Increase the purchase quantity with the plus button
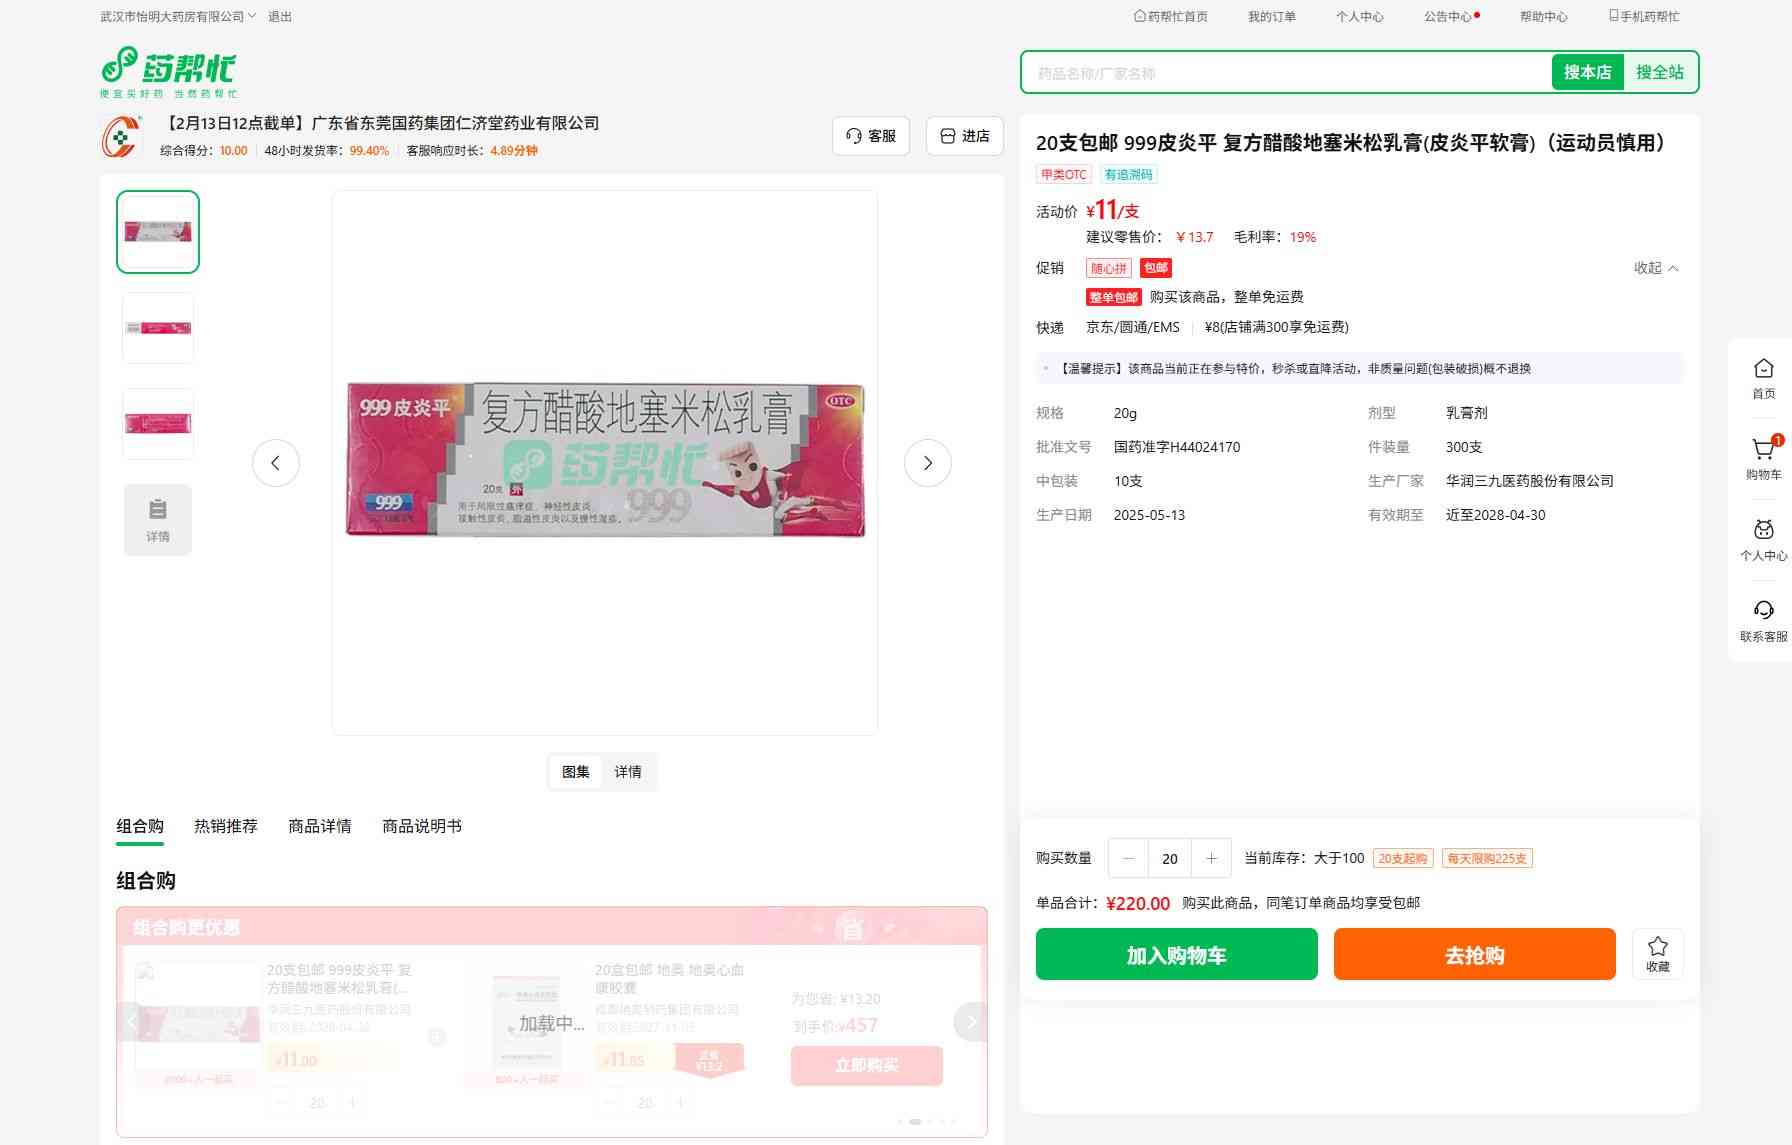 1211,858
